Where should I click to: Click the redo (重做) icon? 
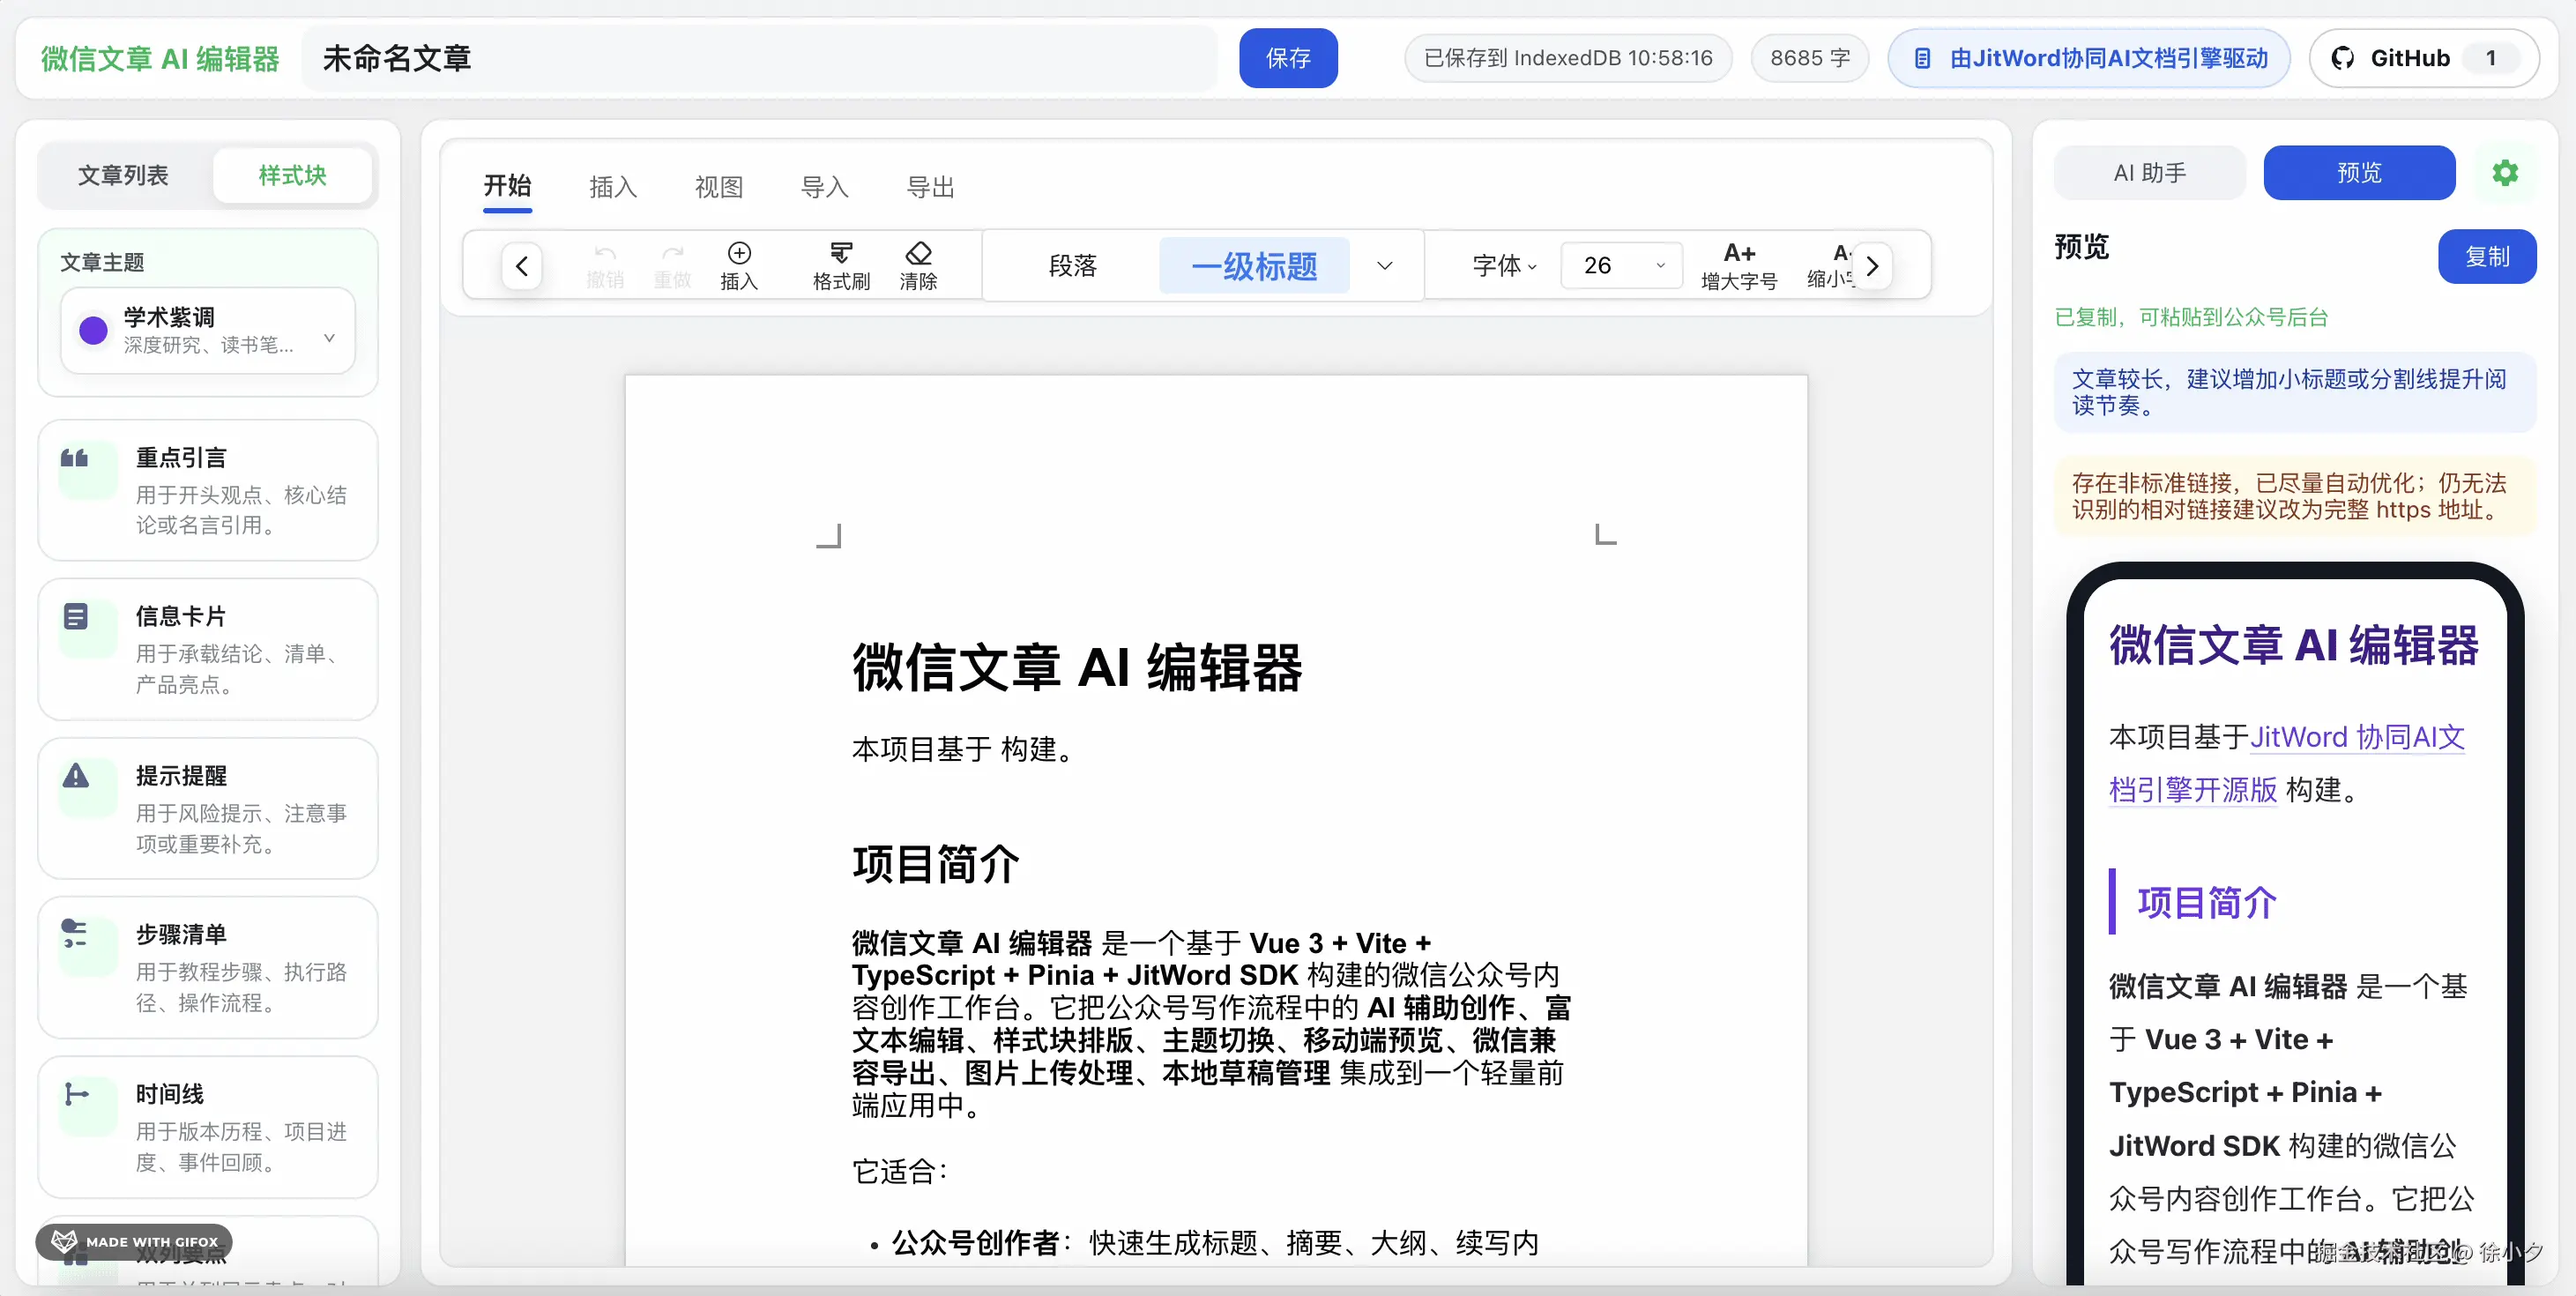(x=672, y=253)
